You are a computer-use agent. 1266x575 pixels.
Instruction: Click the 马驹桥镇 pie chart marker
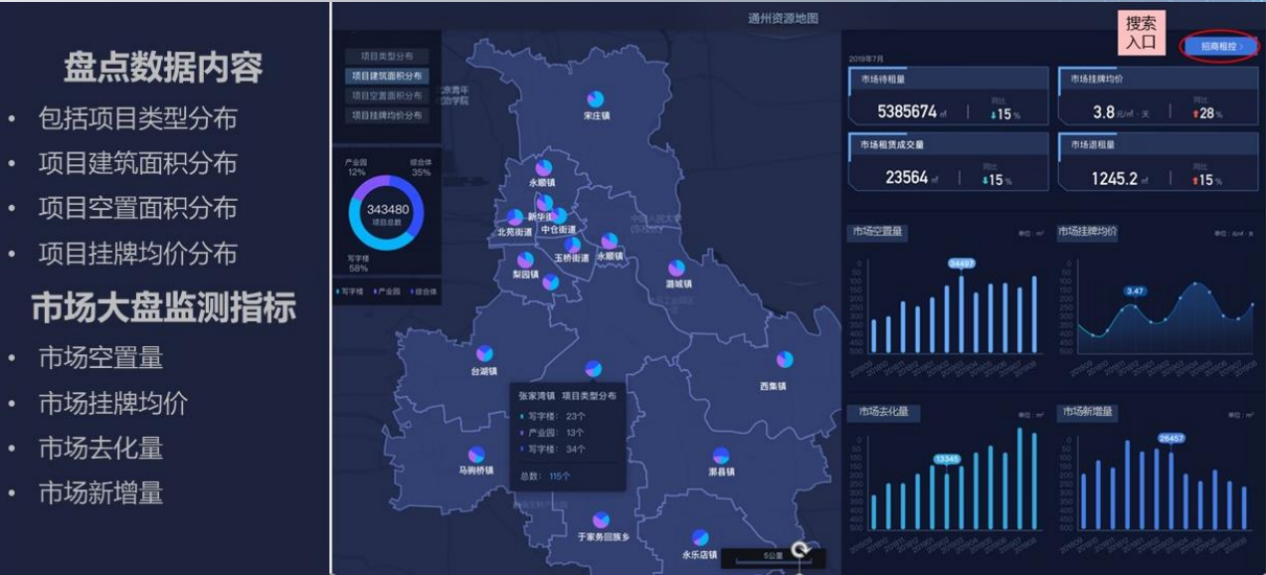(476, 454)
